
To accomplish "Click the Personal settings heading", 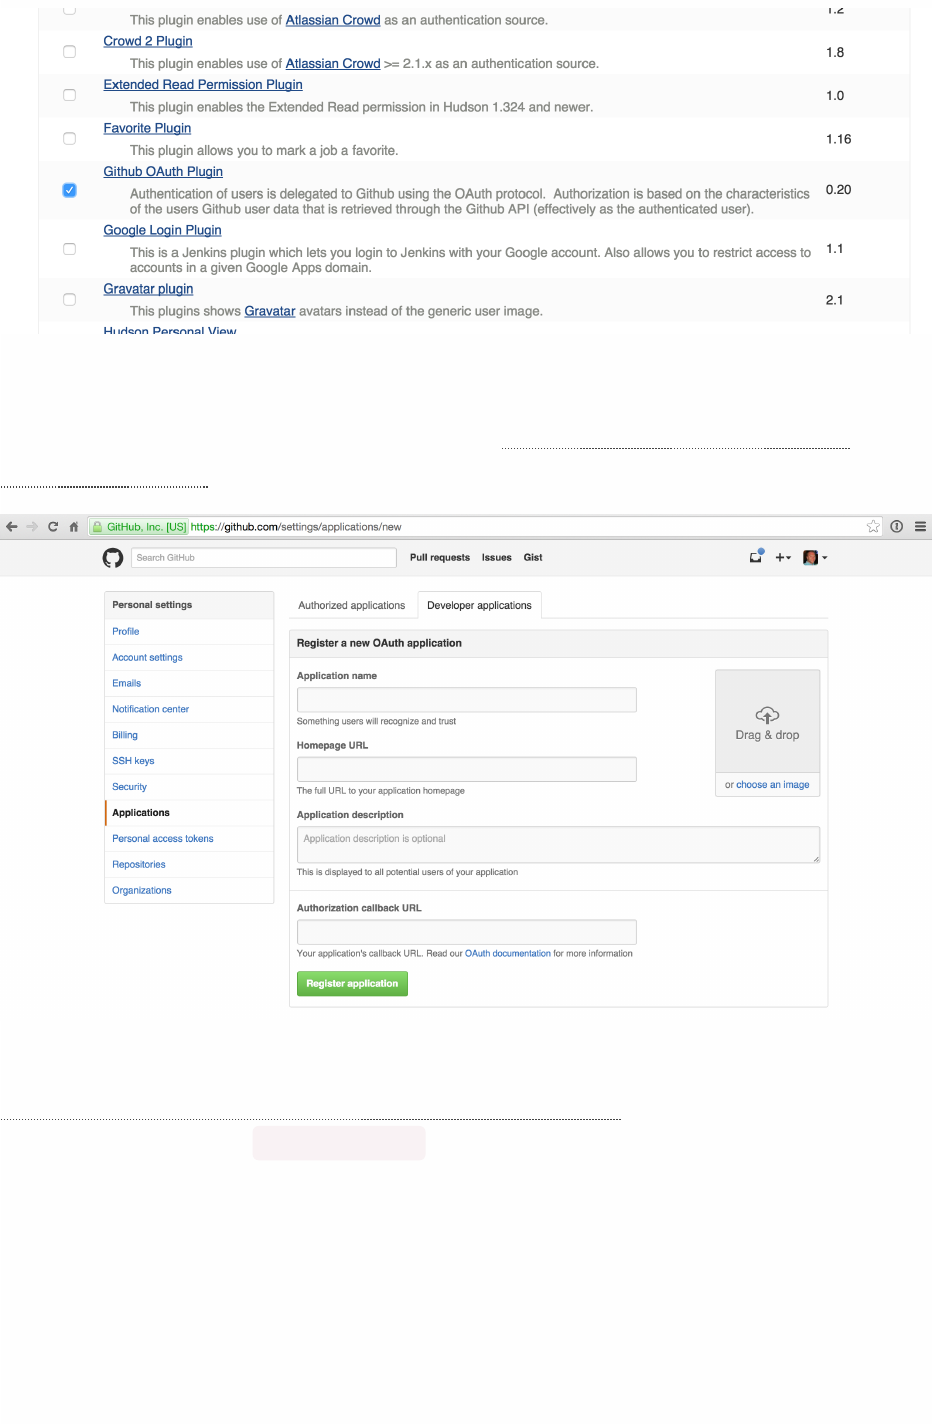I will [152, 605].
